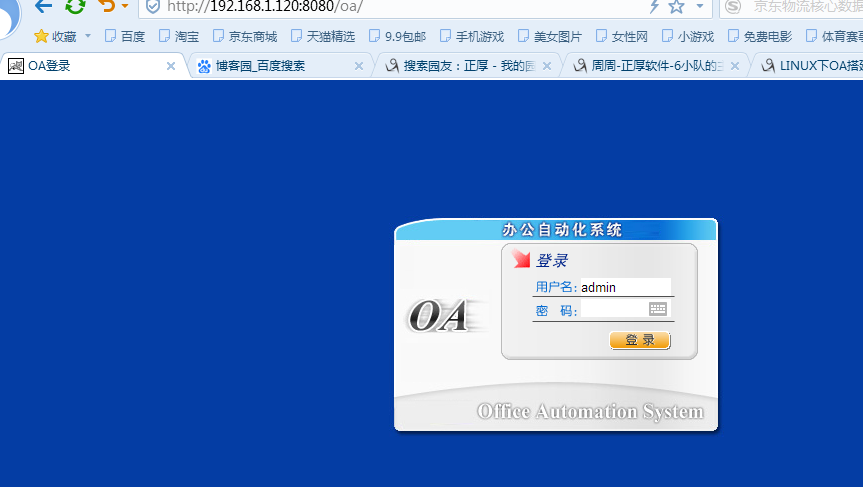This screenshot has width=863, height=487.
Task: Open the address bar dropdown arrow beside the star
Action: click(x=700, y=6)
